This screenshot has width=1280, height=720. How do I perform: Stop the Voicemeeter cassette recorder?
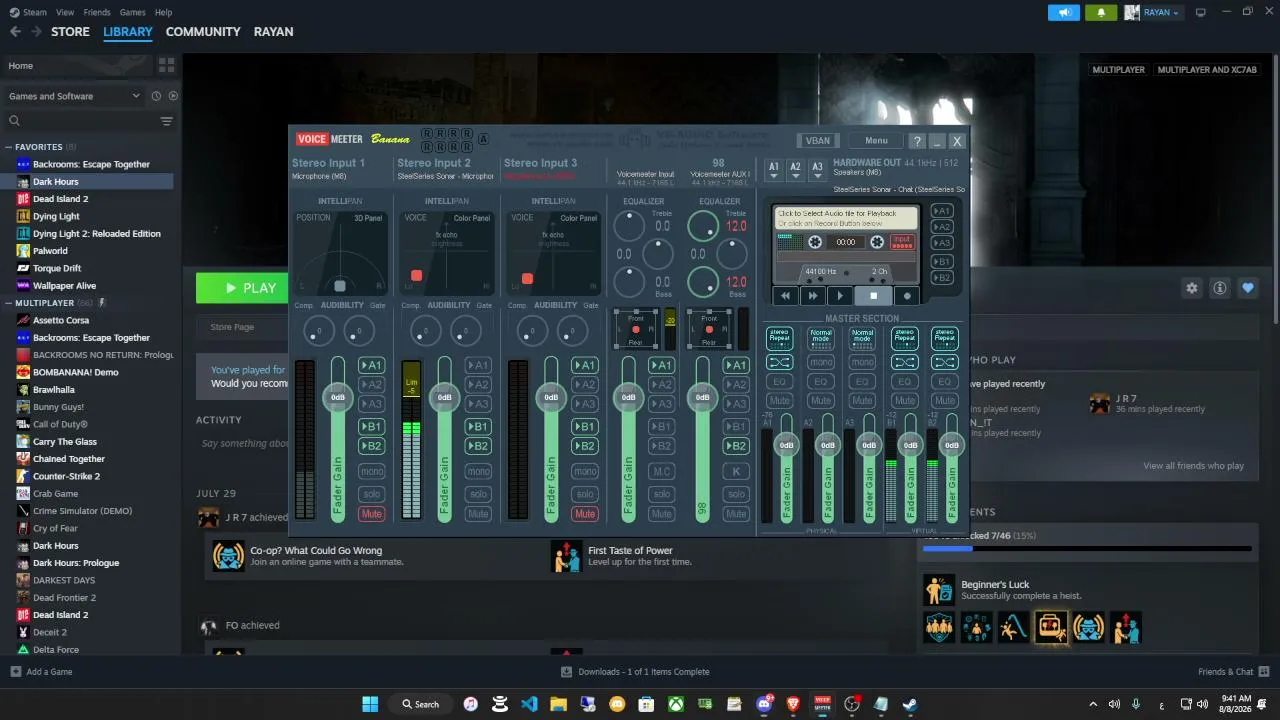tap(873, 296)
